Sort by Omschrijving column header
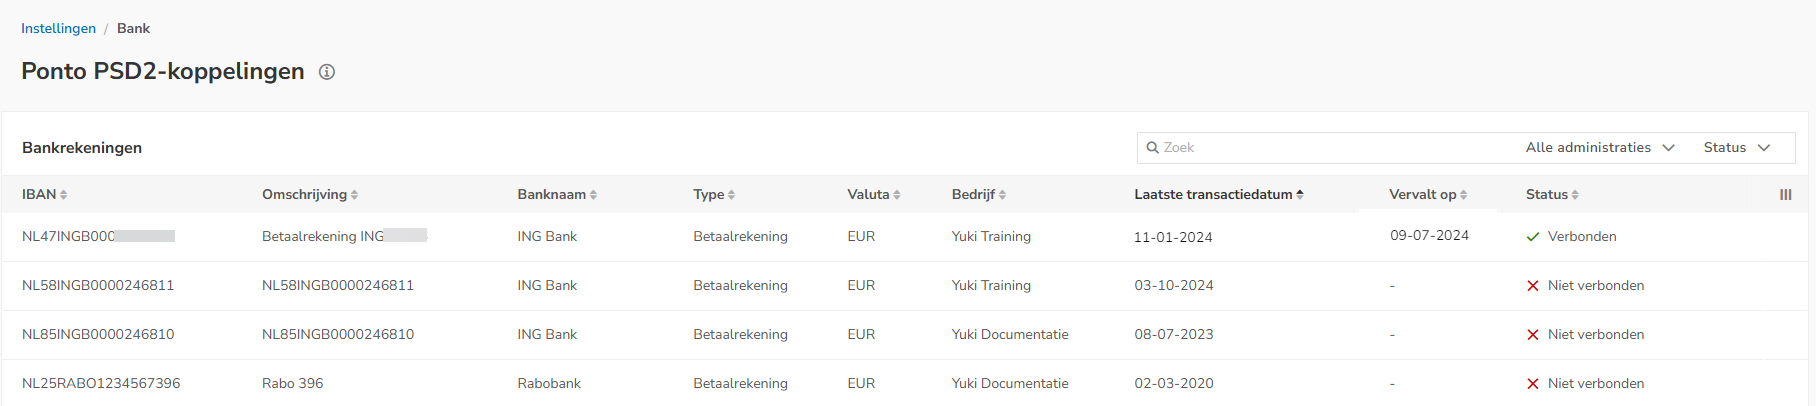Screen dimensions: 1816x406 click(309, 195)
